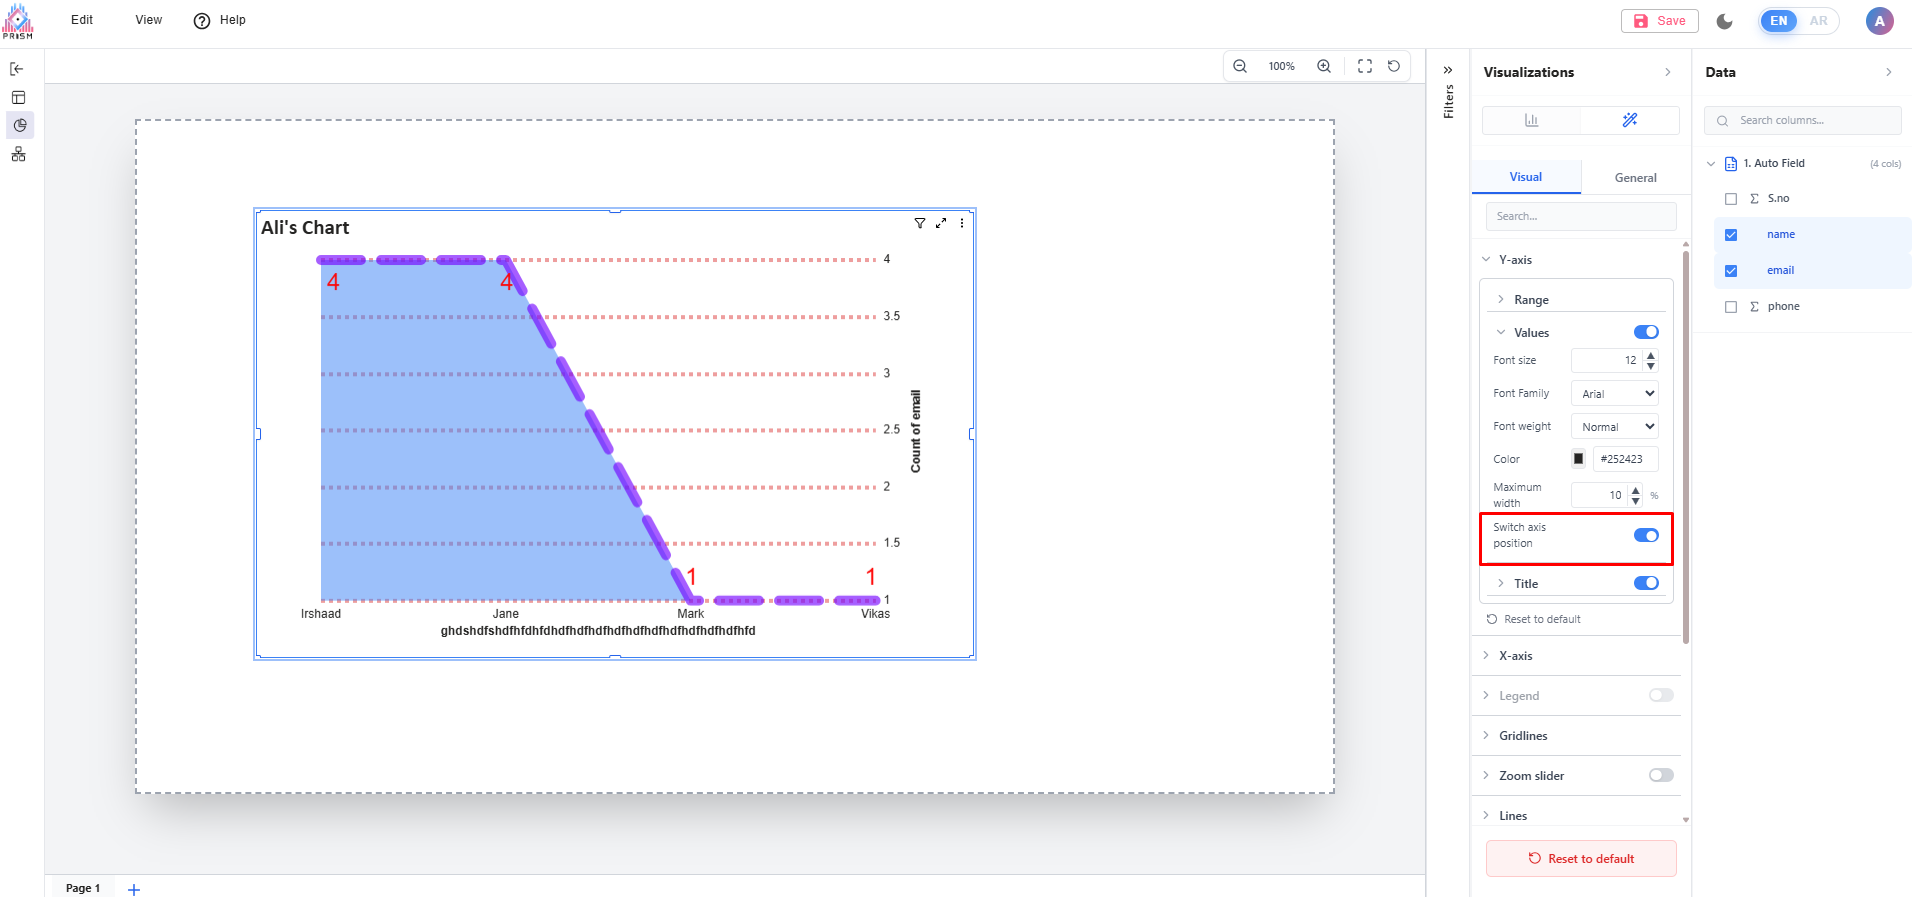
Task: Click the red Reset to default button
Action: 1581,858
